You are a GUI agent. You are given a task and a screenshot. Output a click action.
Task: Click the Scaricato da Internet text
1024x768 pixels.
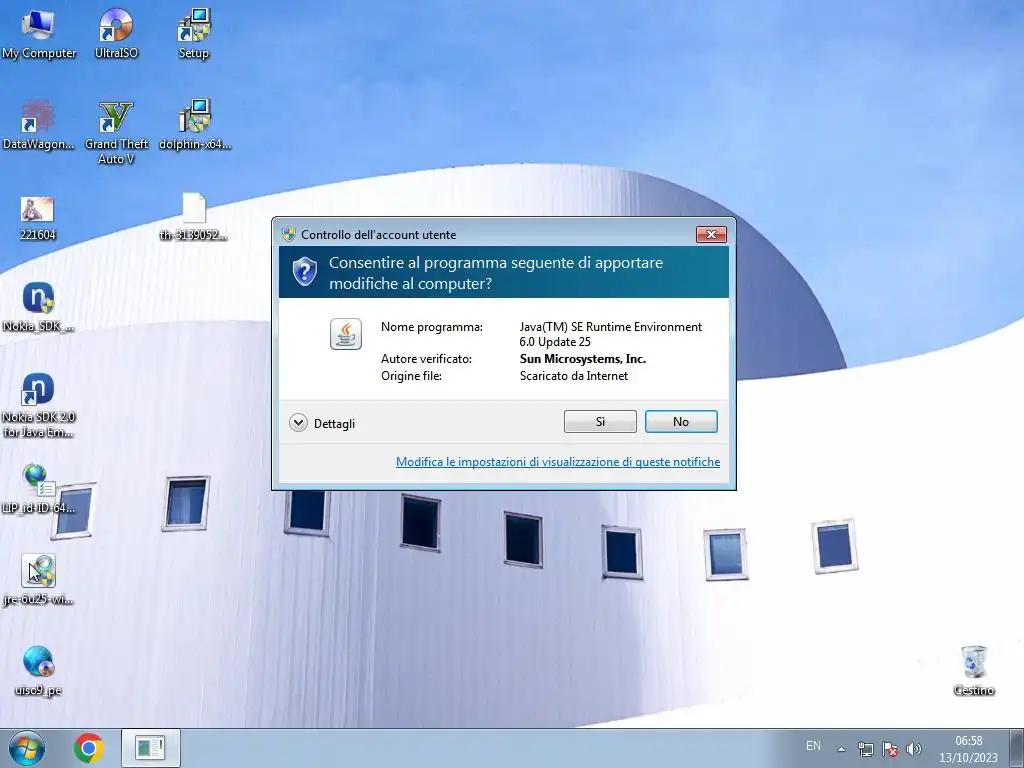[x=573, y=376]
